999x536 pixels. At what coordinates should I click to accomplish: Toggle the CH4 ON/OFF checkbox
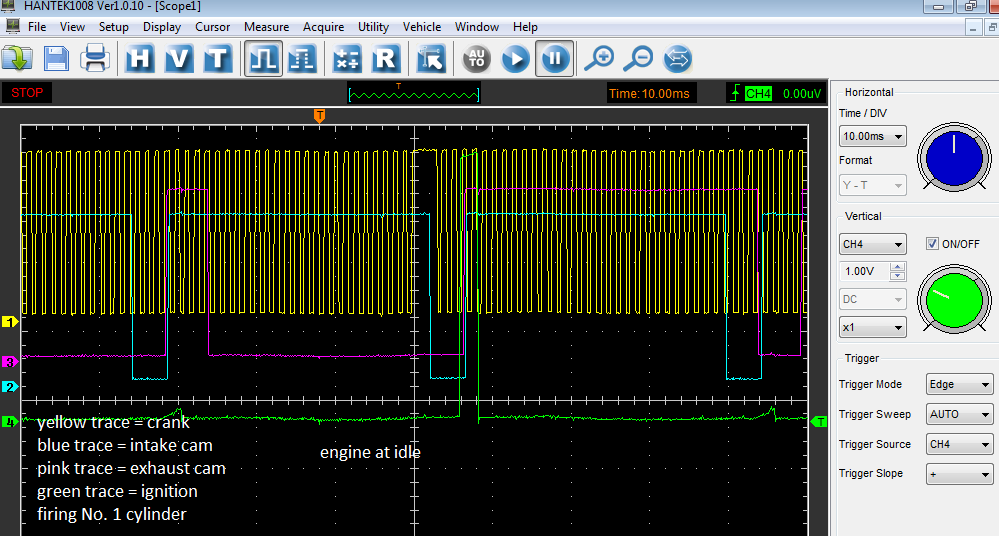[932, 244]
